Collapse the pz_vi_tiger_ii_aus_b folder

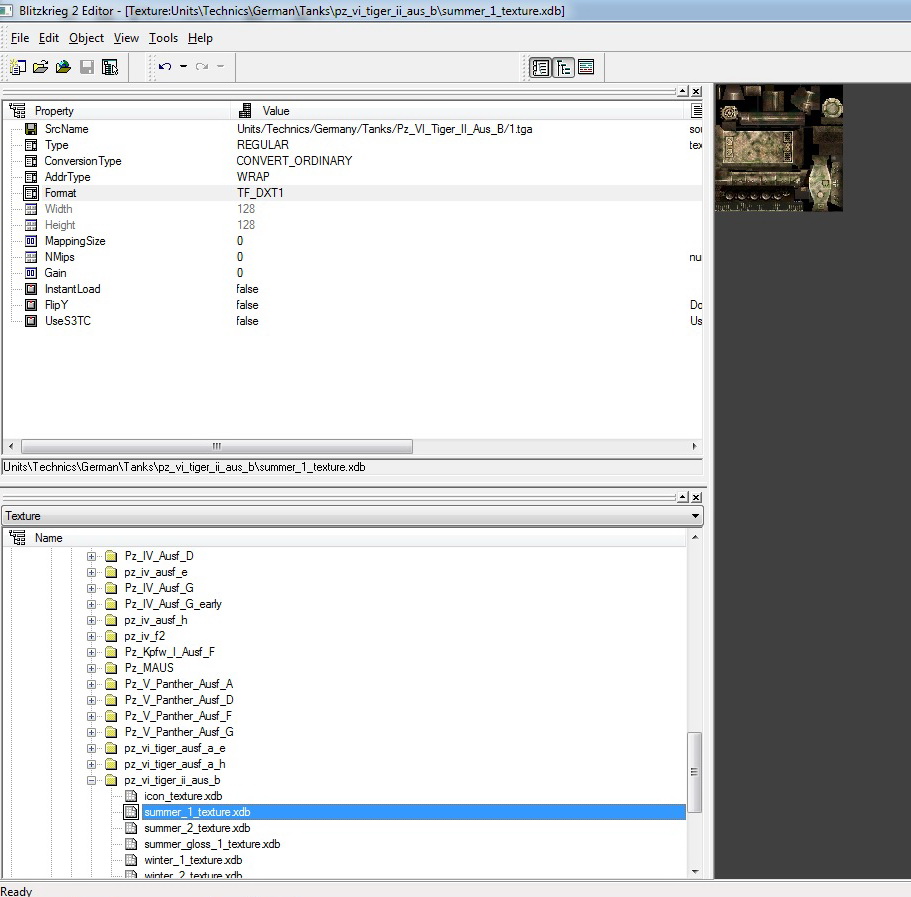91,780
